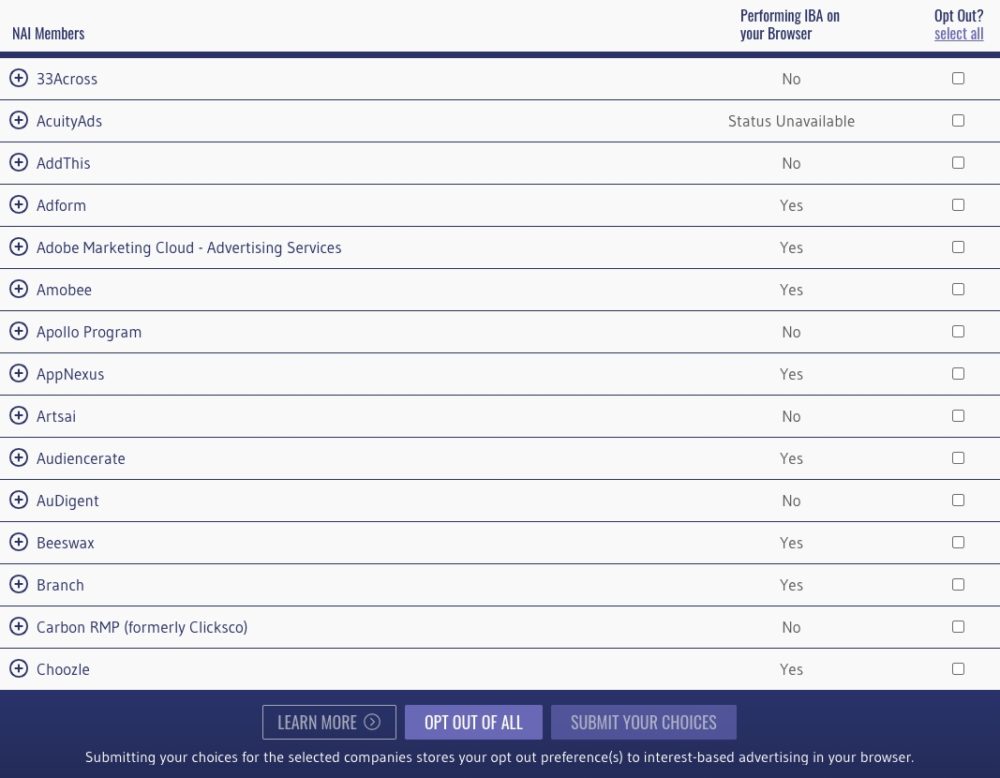Expand Audiencerate member details
1000x778 pixels.
tap(18, 457)
